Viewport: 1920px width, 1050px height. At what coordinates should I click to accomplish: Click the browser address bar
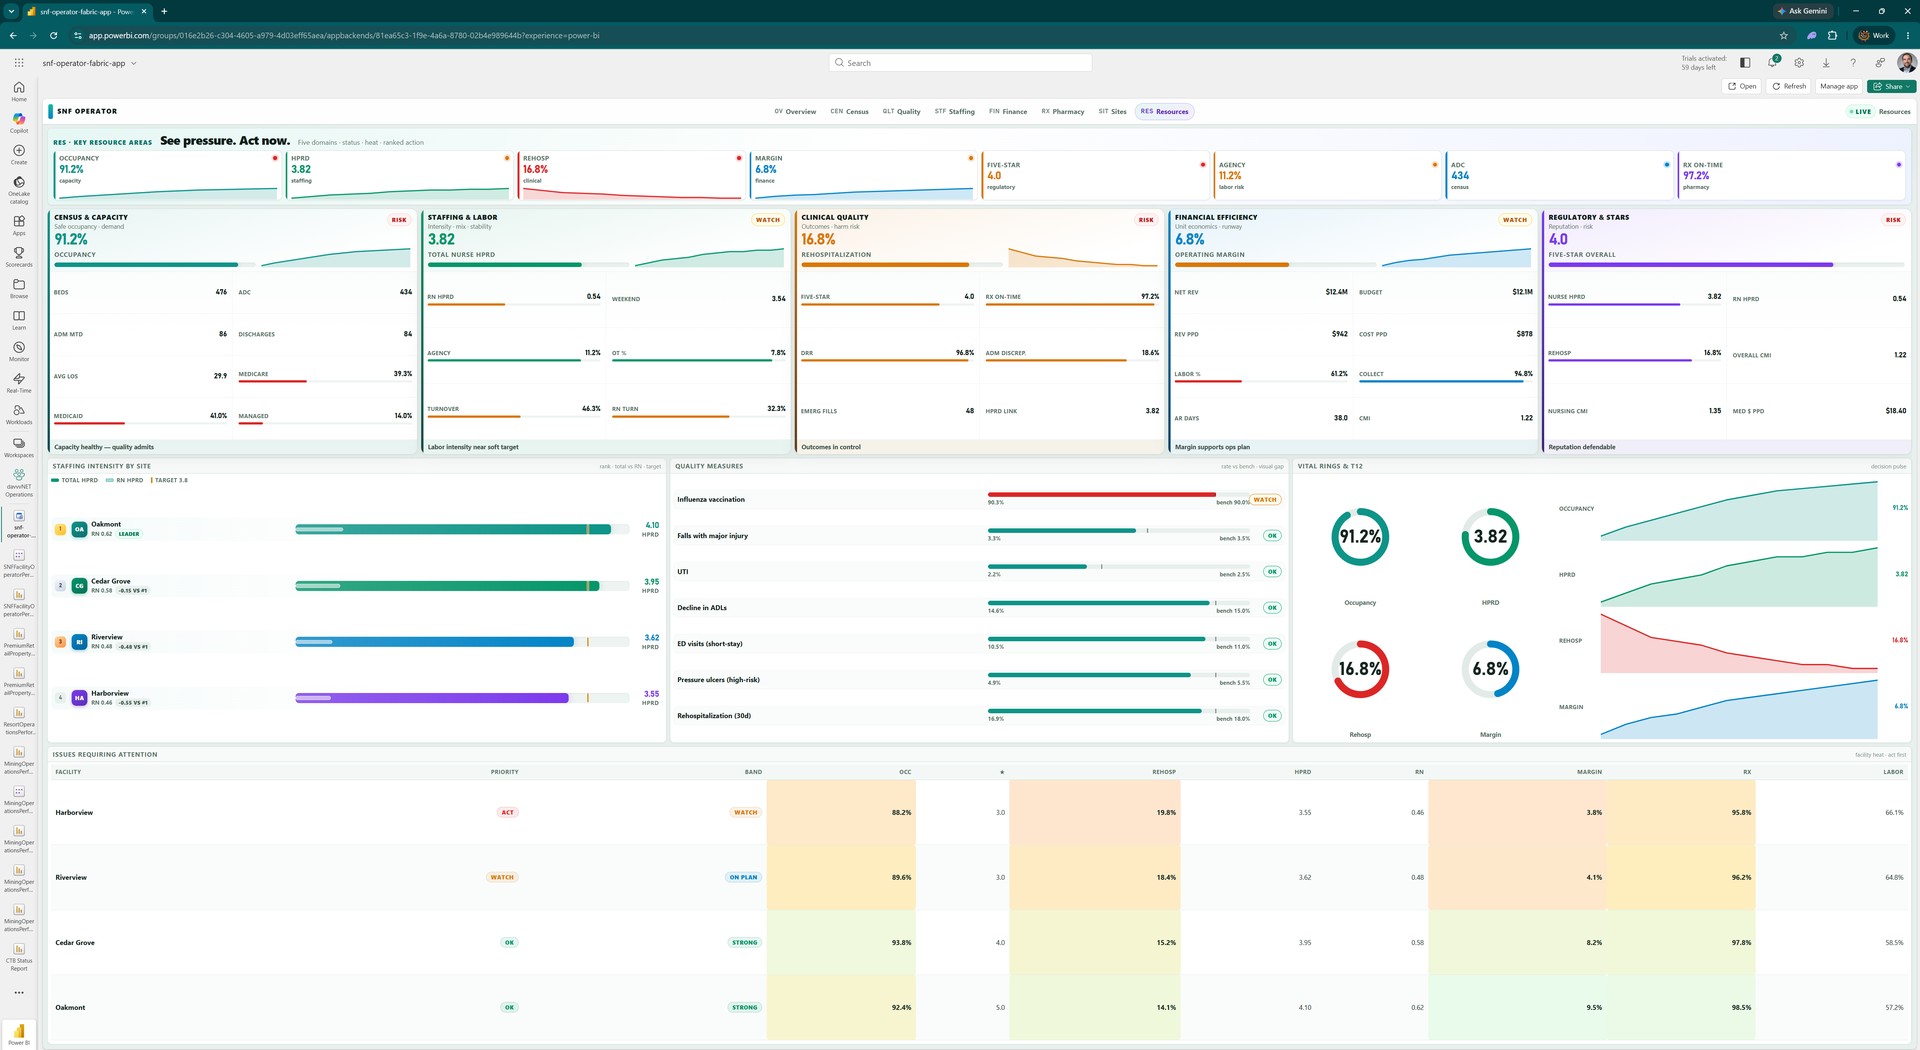[920, 35]
